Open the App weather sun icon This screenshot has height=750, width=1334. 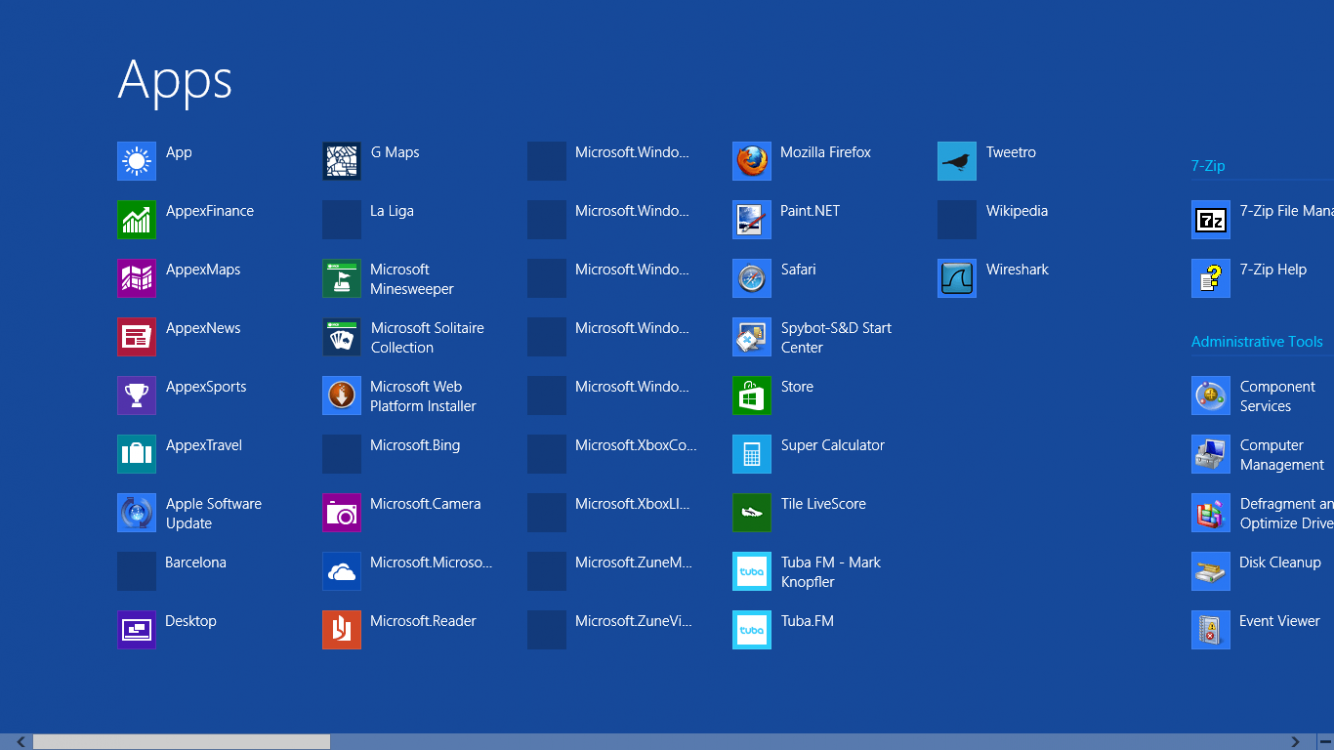pos(136,161)
